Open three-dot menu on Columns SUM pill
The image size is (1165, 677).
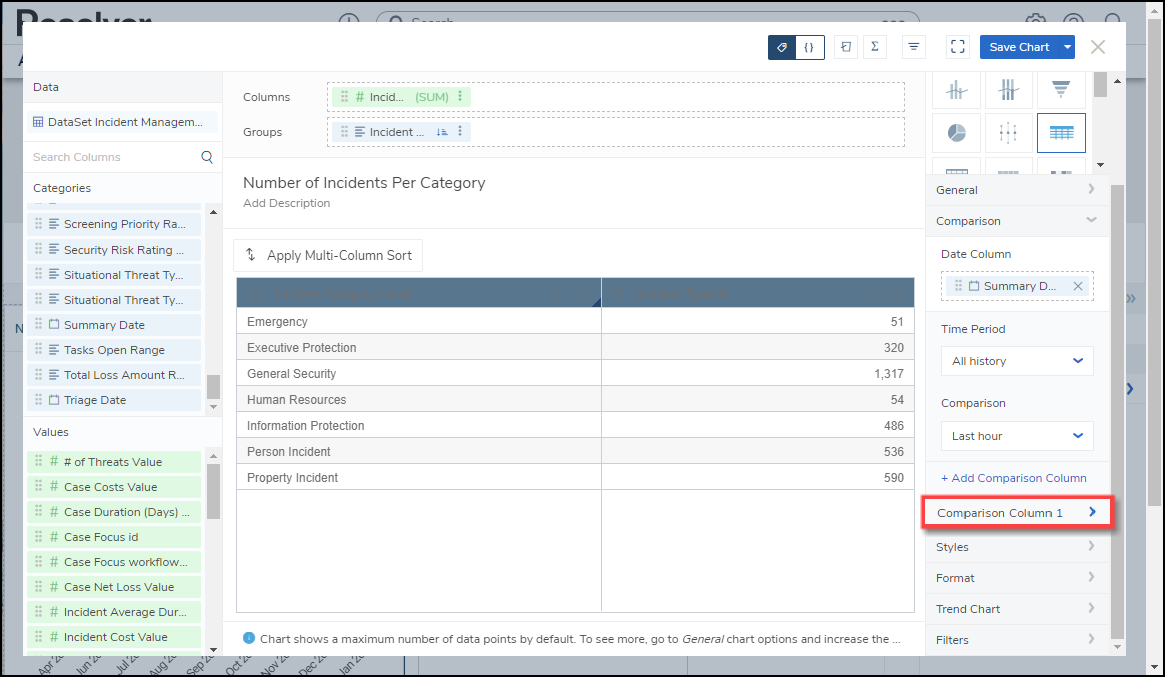pyautogui.click(x=460, y=97)
